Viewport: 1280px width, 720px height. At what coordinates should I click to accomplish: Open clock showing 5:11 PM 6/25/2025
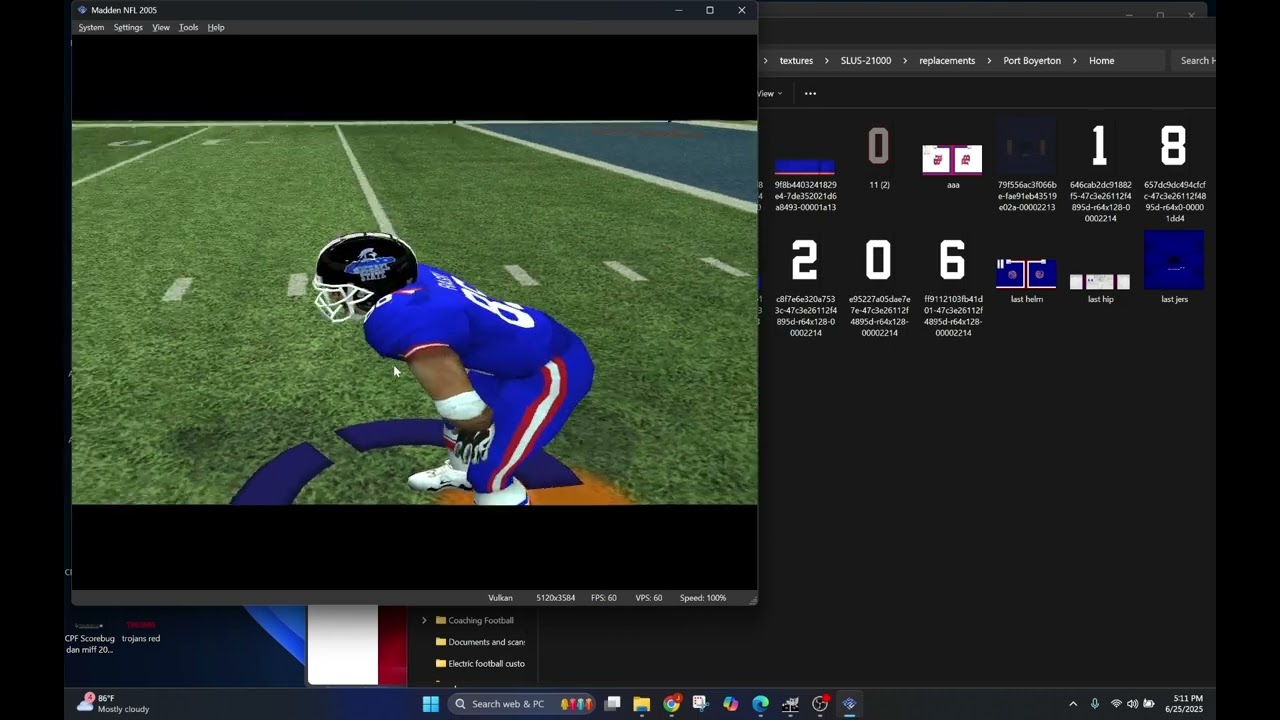tap(1184, 704)
